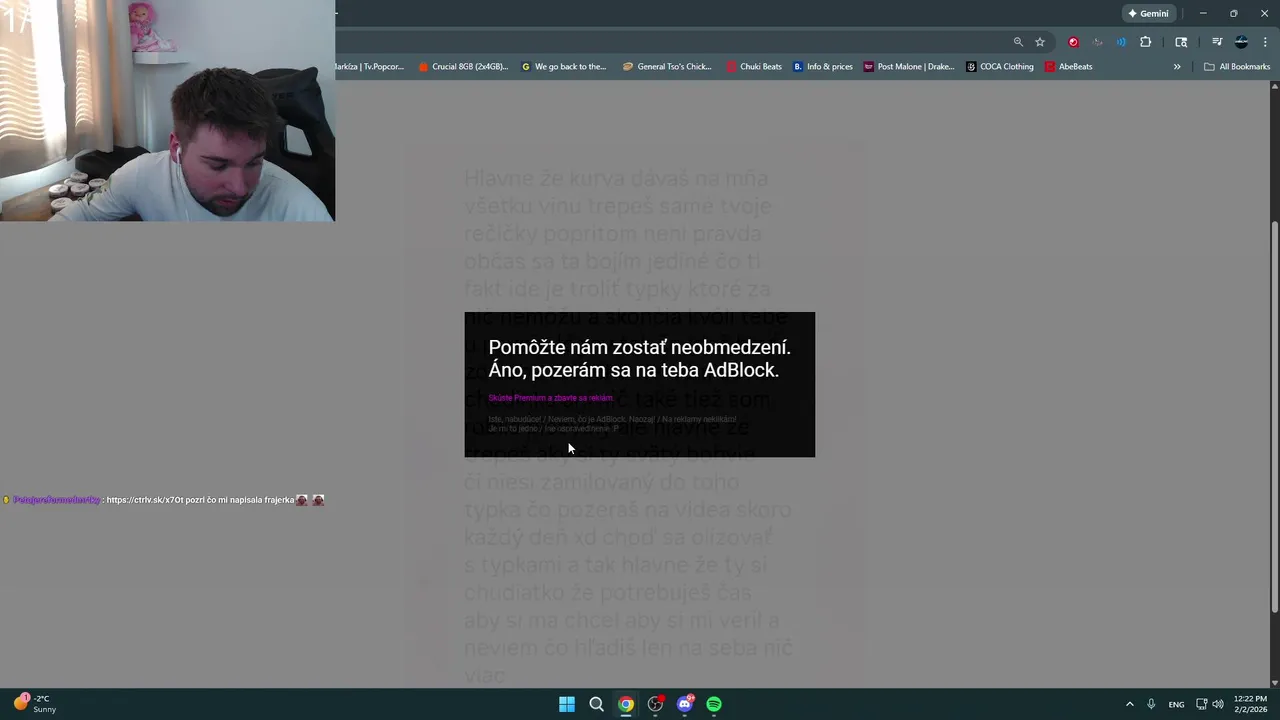Open Discord from the taskbar
Image resolution: width=1280 pixels, height=720 pixels.
pos(685,704)
